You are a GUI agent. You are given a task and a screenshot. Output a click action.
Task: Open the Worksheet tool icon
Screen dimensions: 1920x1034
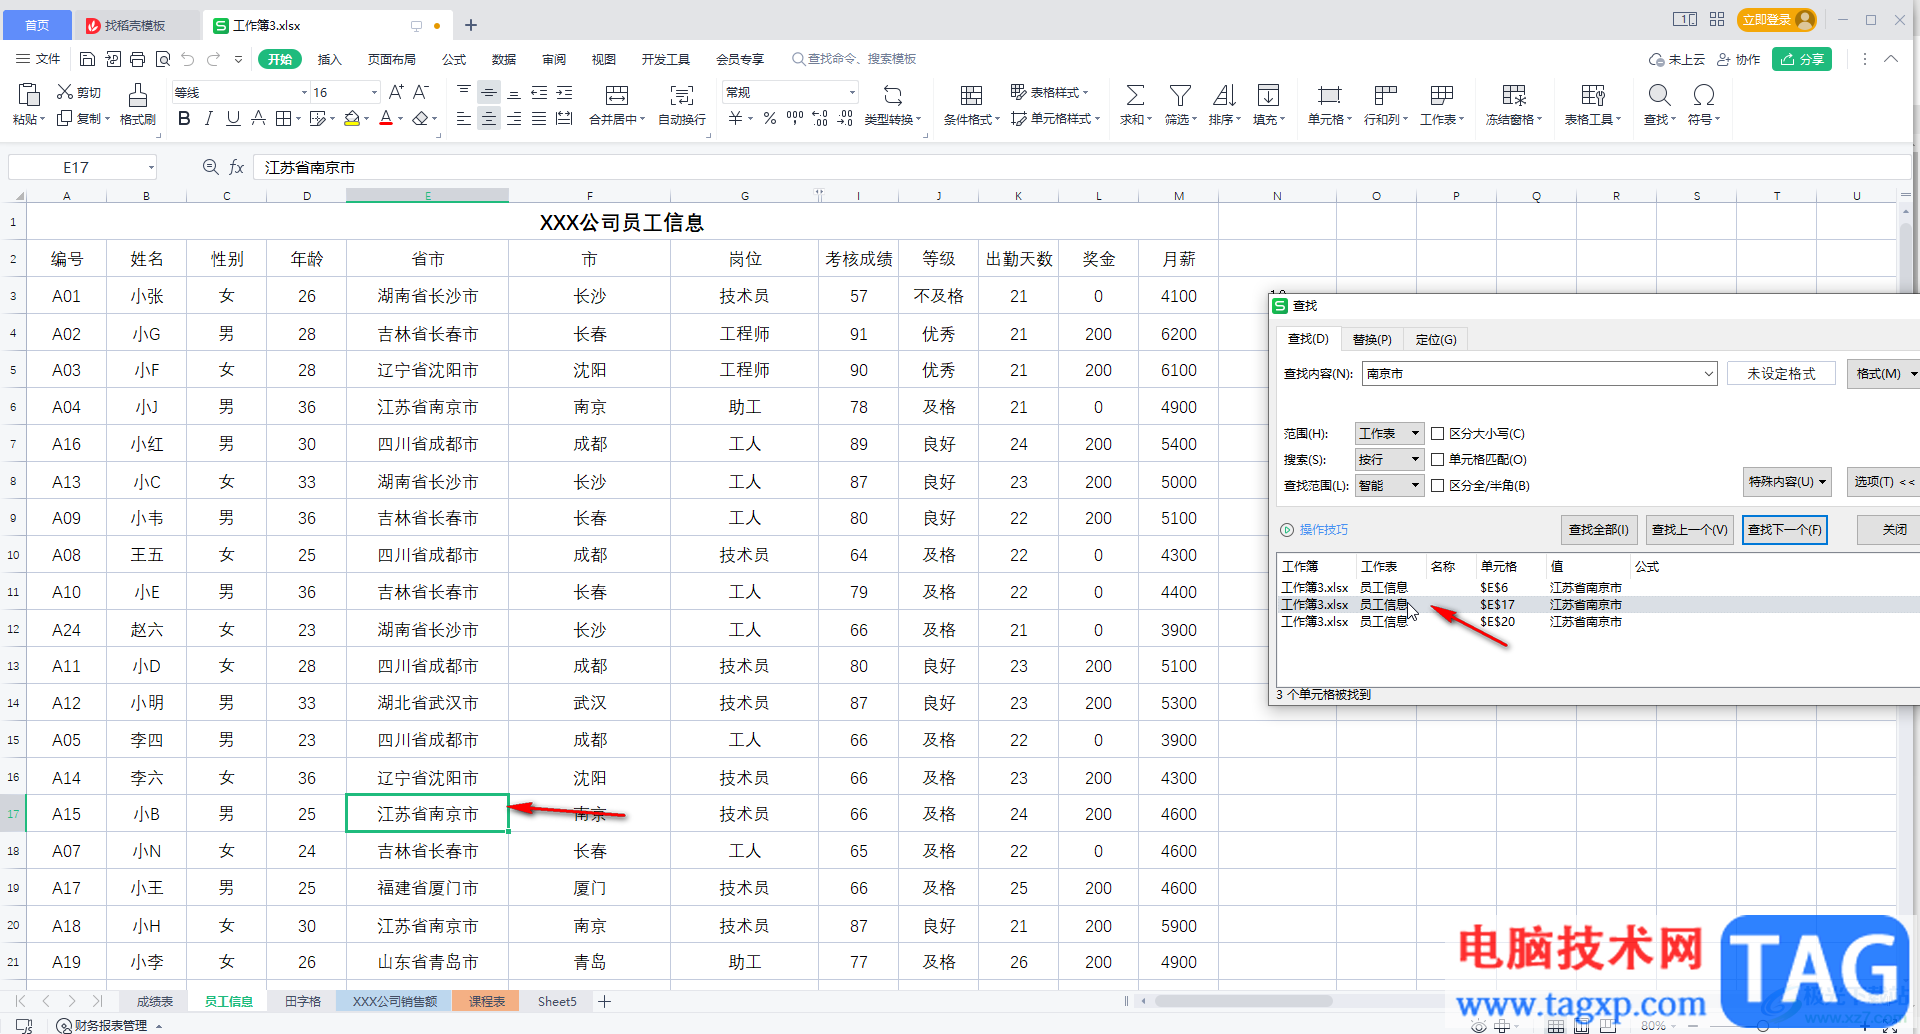[x=1441, y=95]
